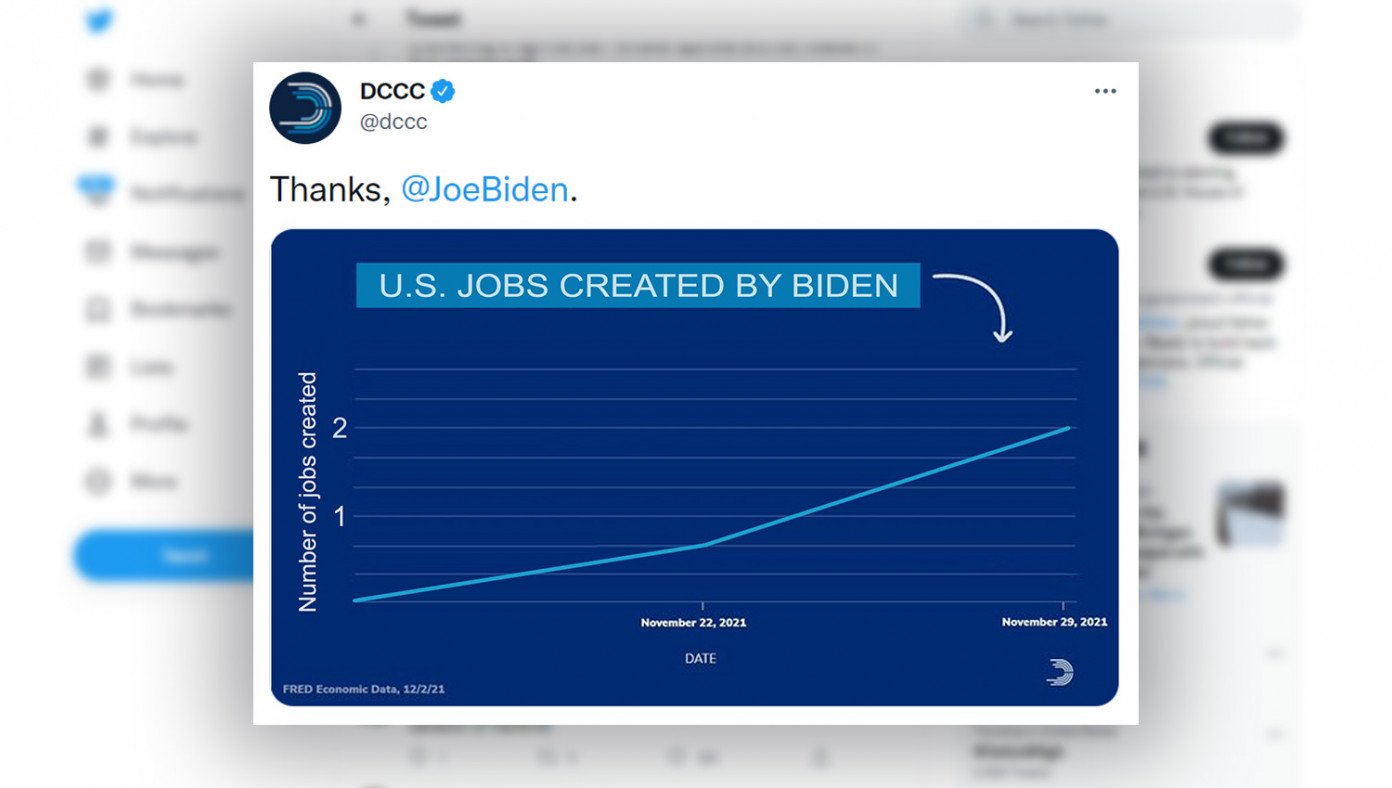Click the blue verified badge beside DCCC
The image size is (1392, 788).
pyautogui.click(x=443, y=91)
